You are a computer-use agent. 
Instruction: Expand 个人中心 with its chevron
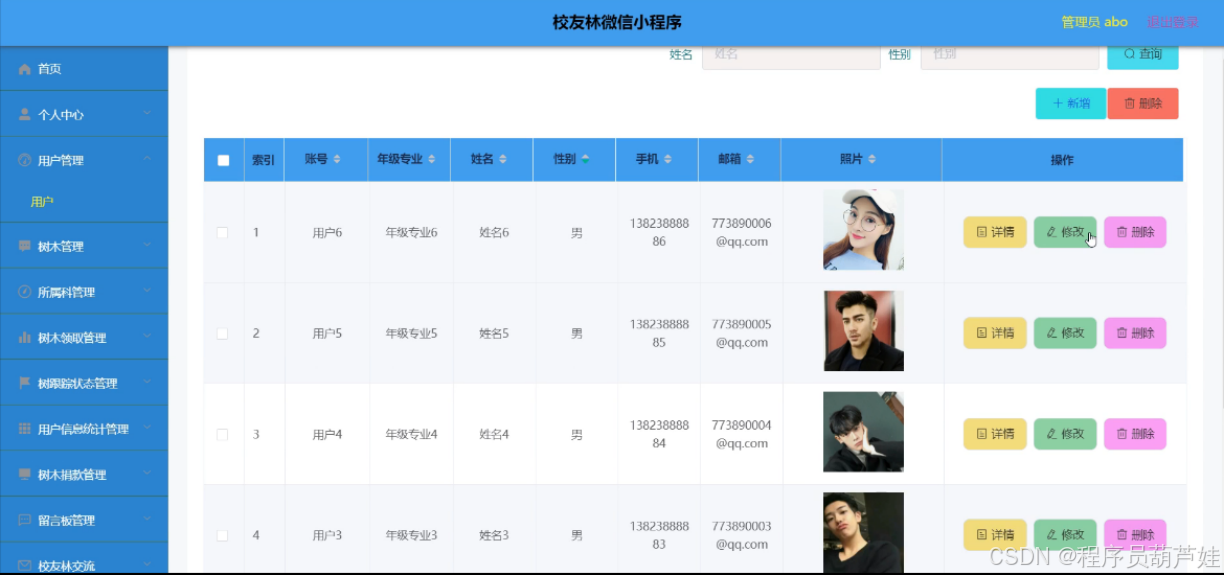pos(147,114)
